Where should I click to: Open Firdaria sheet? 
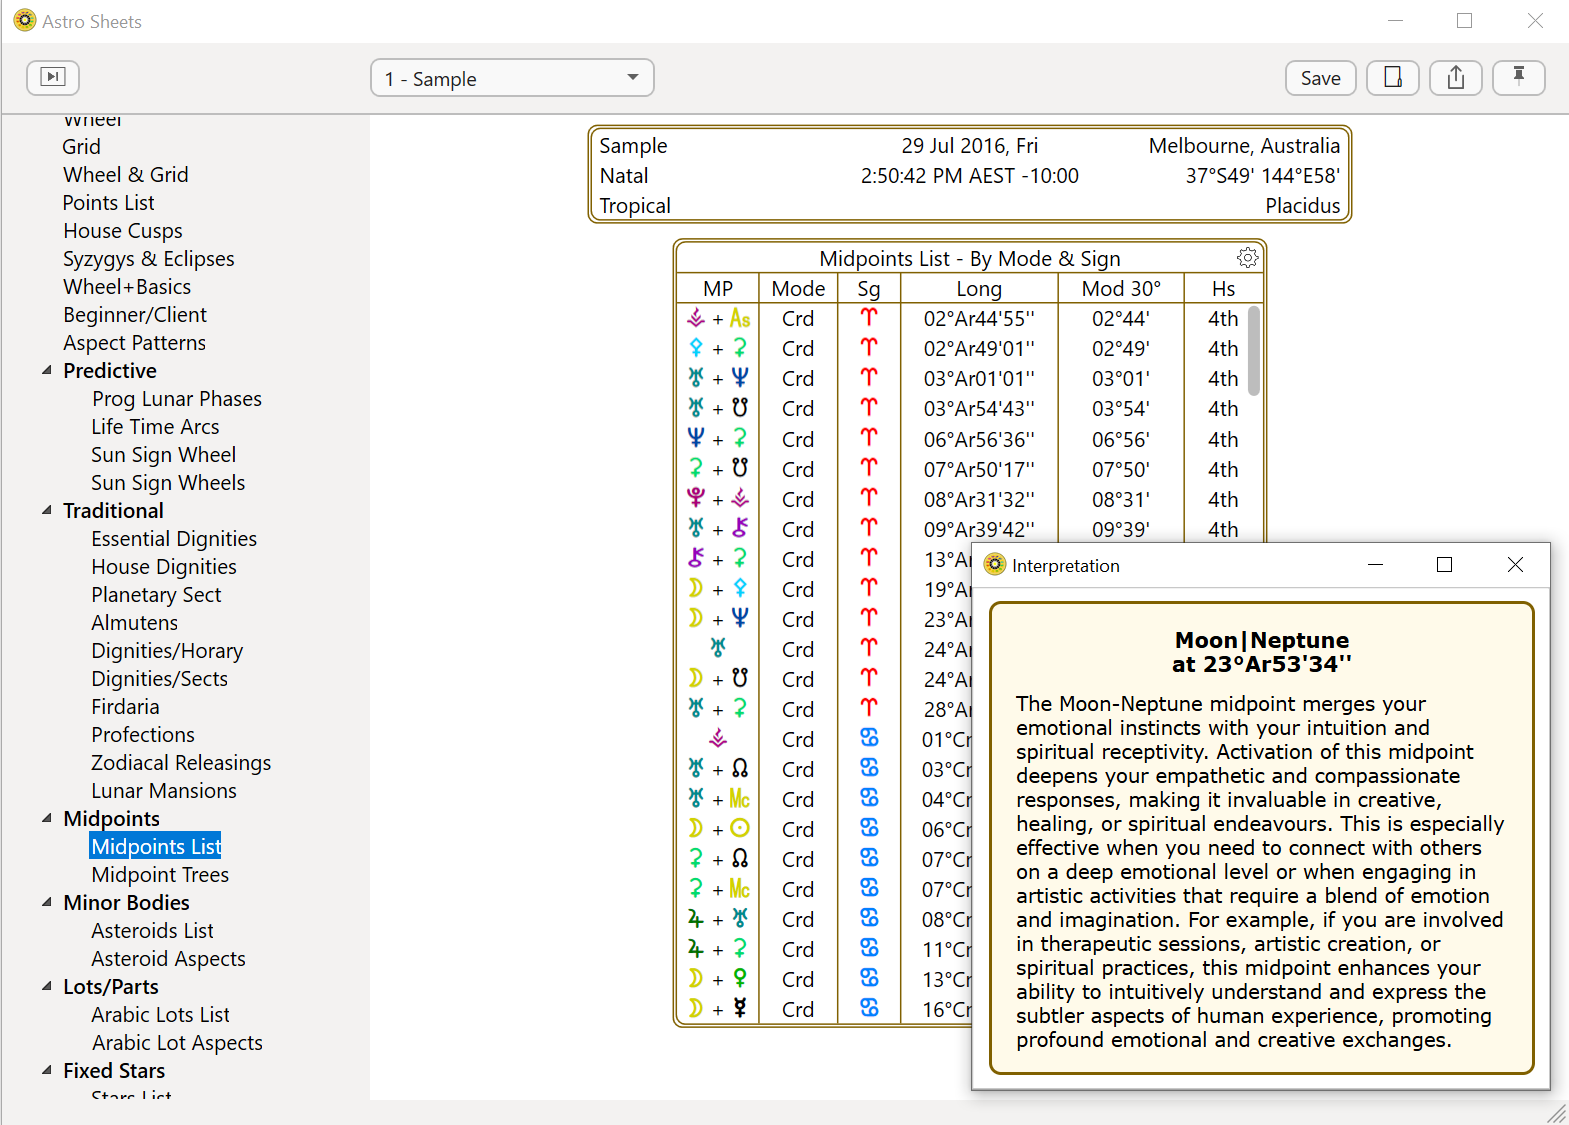point(125,706)
